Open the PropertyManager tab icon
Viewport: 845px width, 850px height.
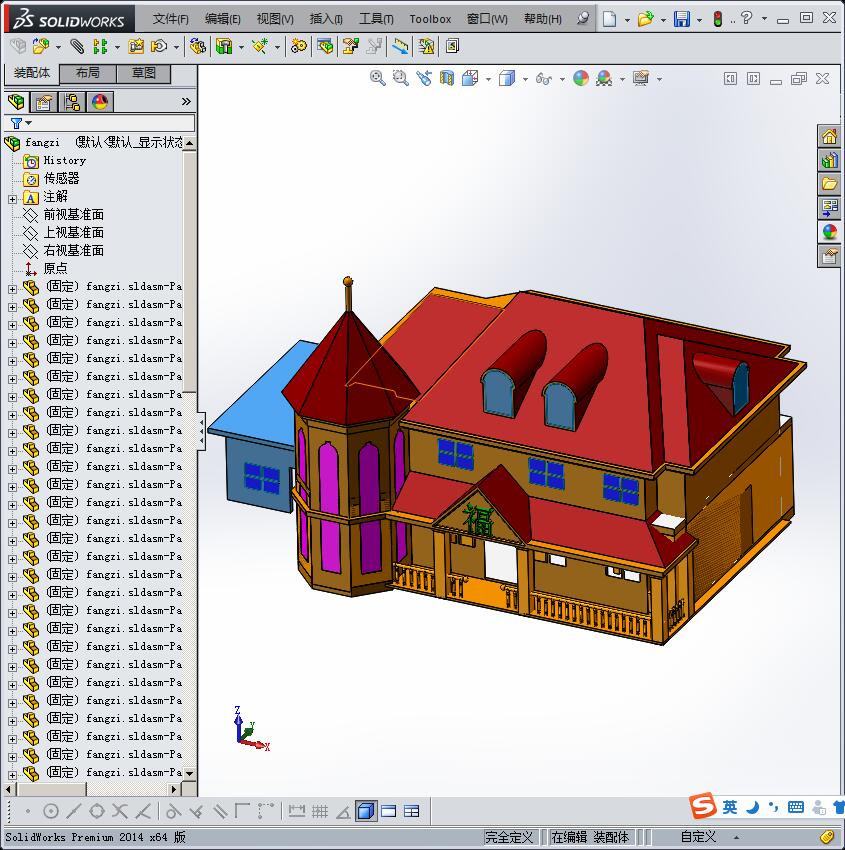pos(43,101)
